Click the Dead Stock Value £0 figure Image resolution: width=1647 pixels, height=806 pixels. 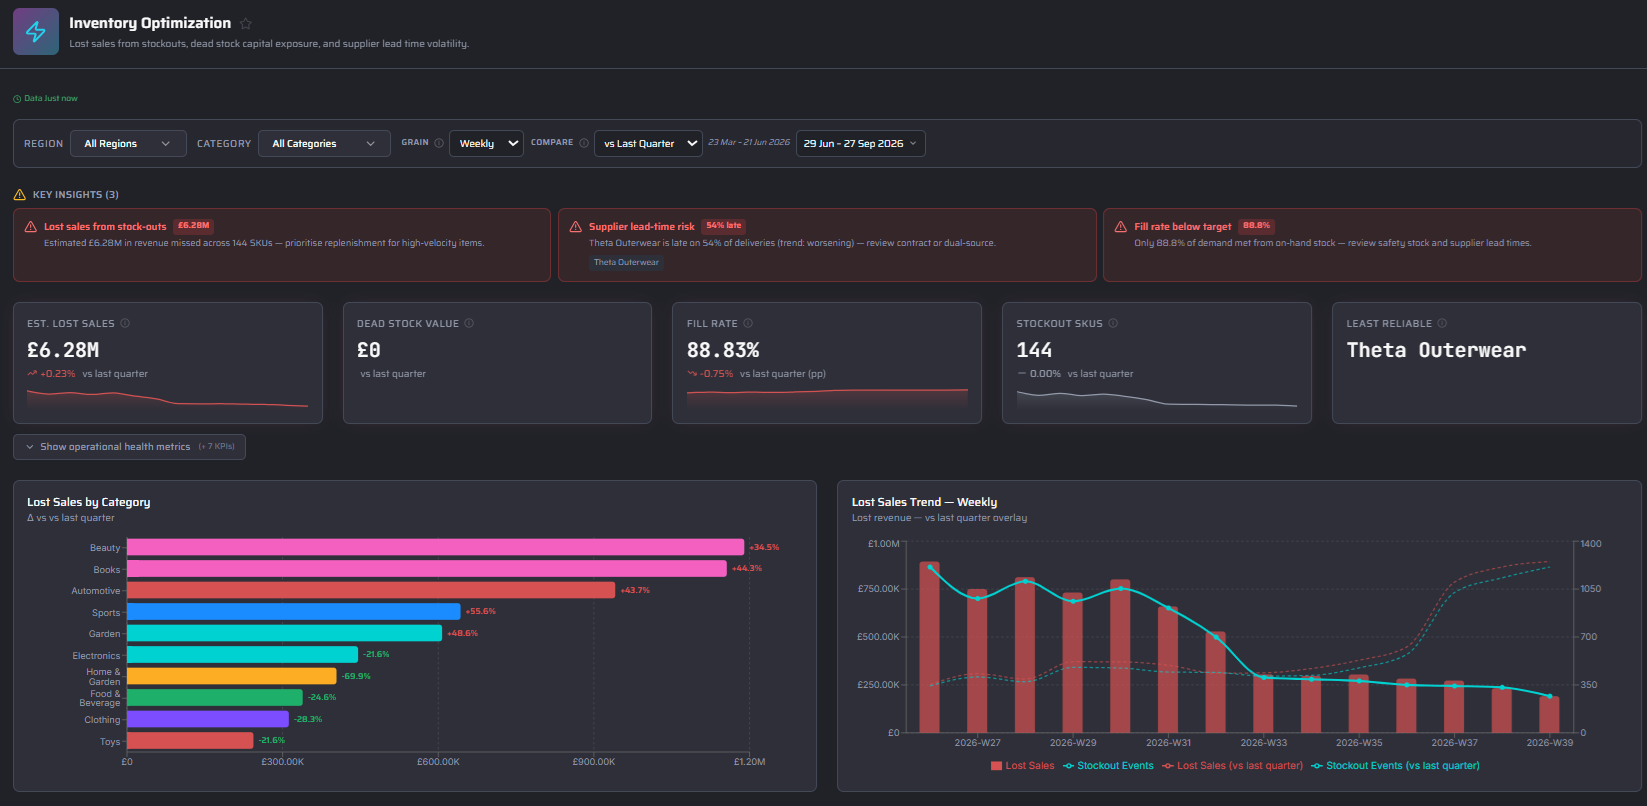click(x=369, y=350)
